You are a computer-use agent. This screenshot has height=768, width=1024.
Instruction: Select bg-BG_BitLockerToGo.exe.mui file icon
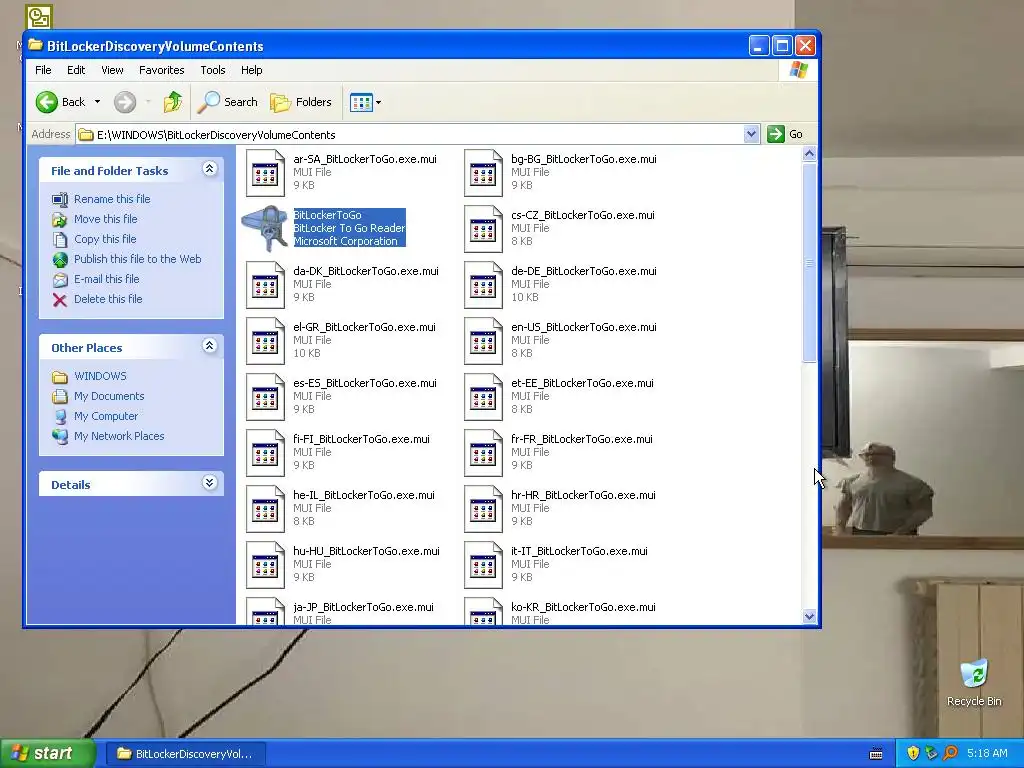(483, 172)
